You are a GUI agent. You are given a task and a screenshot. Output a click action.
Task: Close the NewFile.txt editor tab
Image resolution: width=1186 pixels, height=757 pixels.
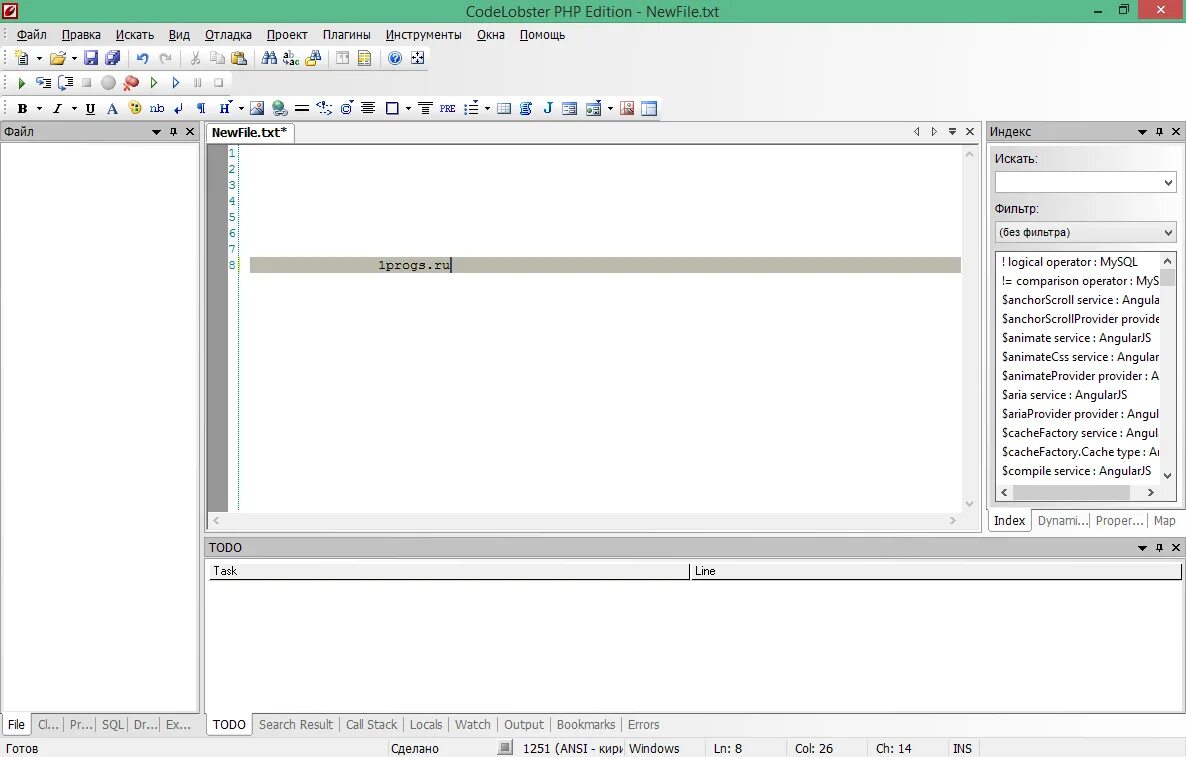(x=970, y=132)
